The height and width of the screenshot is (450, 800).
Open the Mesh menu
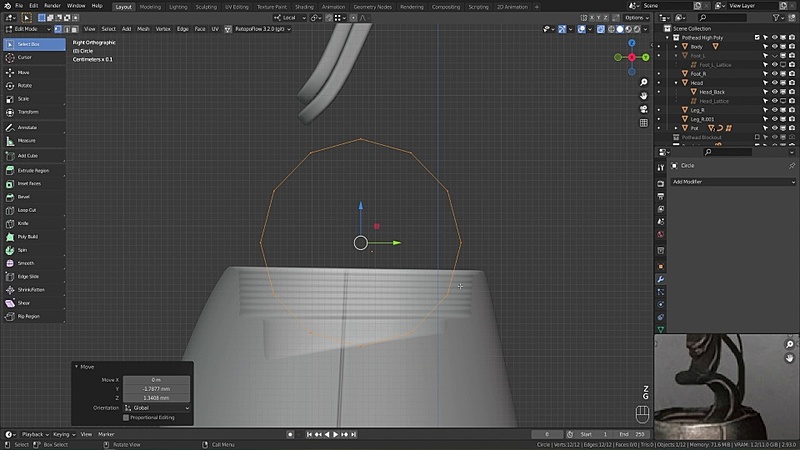pyautogui.click(x=143, y=29)
